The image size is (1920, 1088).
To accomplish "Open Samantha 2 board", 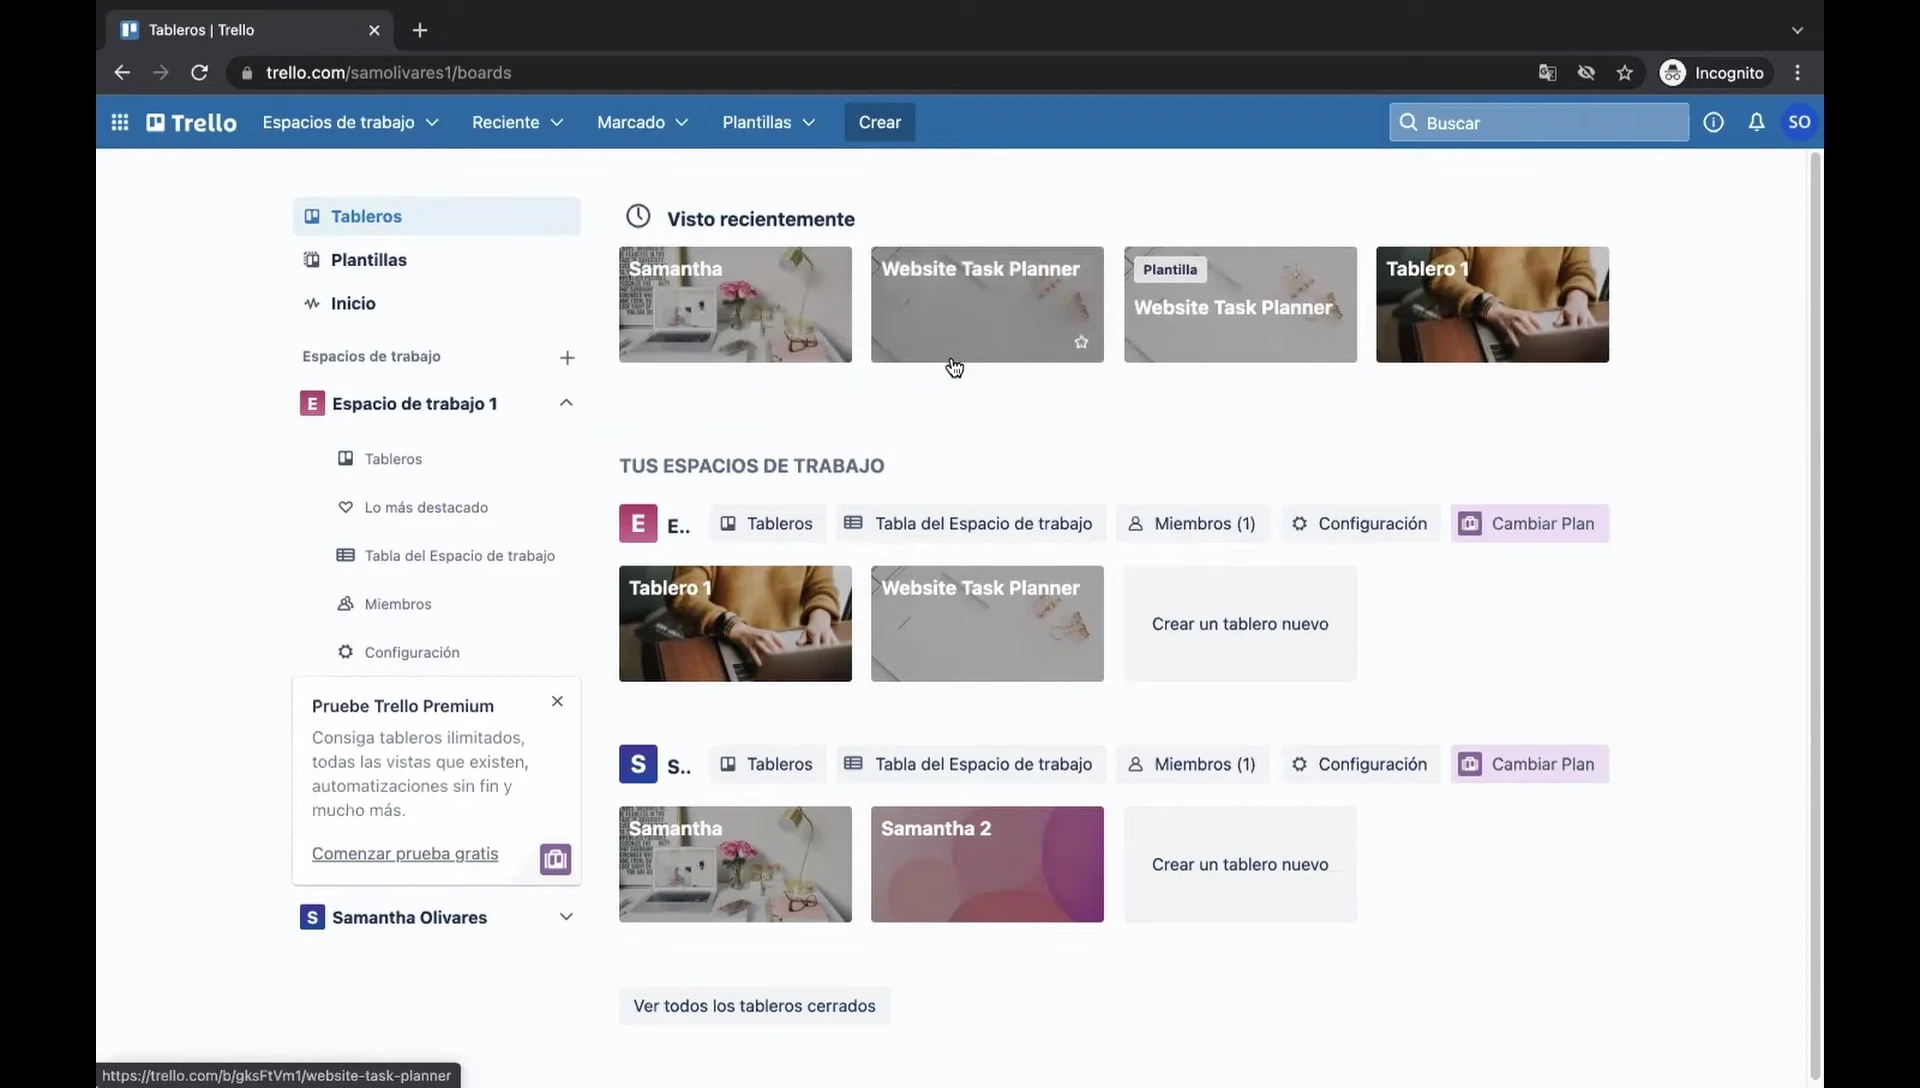I will coord(987,864).
